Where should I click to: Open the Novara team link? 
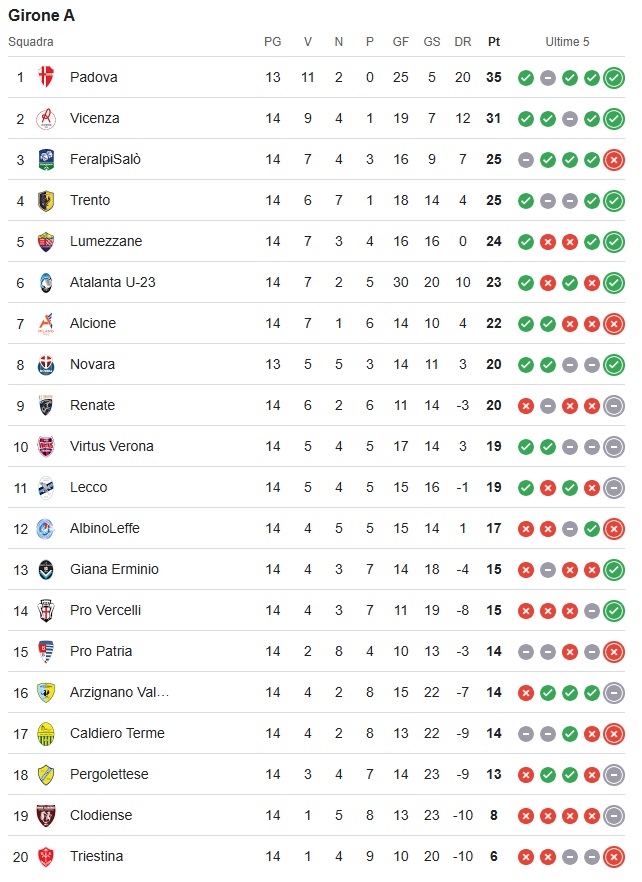click(92, 364)
